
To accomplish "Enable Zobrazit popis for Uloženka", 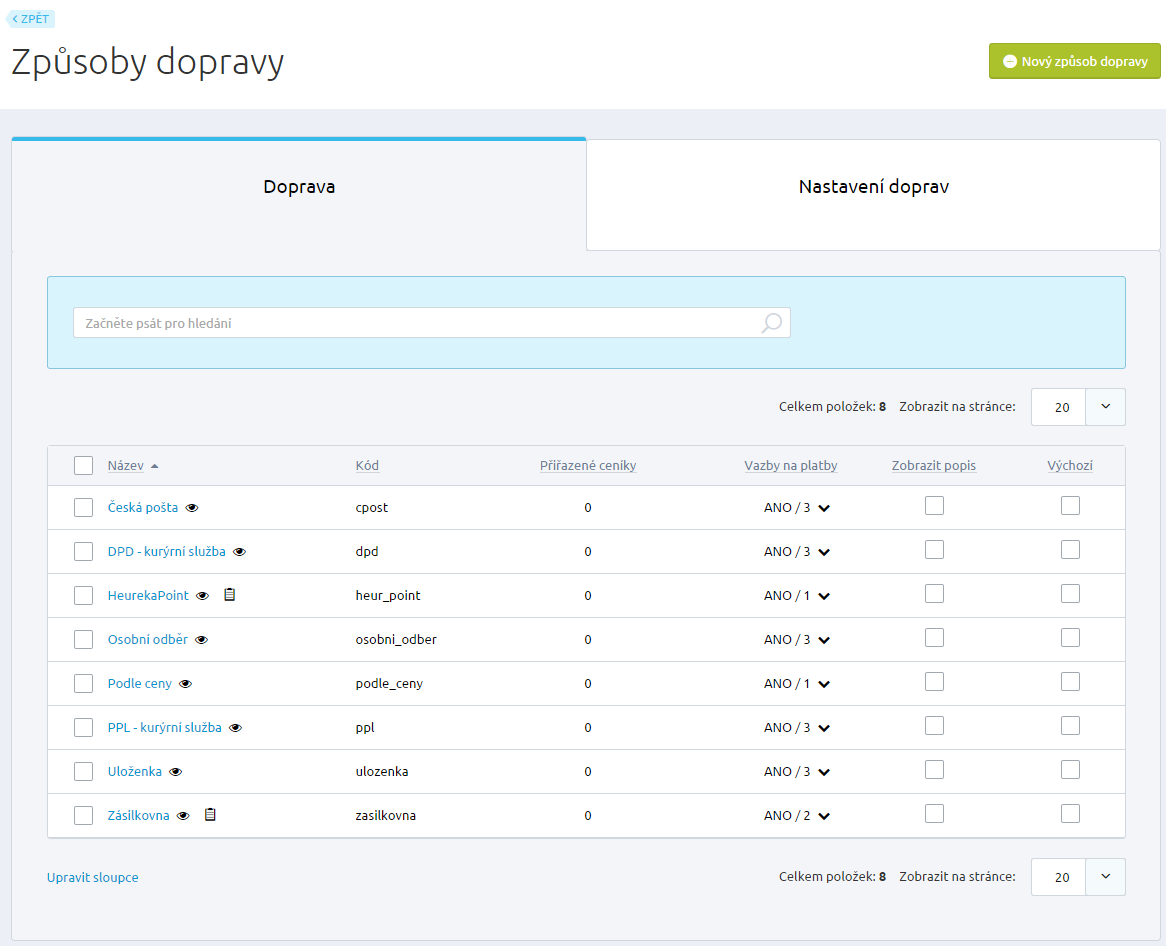I will coord(934,769).
